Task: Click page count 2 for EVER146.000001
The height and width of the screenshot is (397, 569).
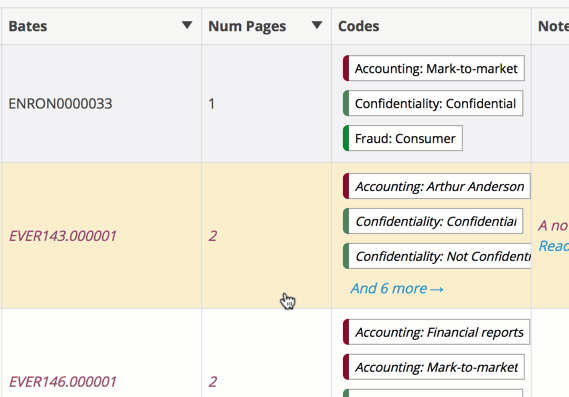Action: tap(213, 382)
